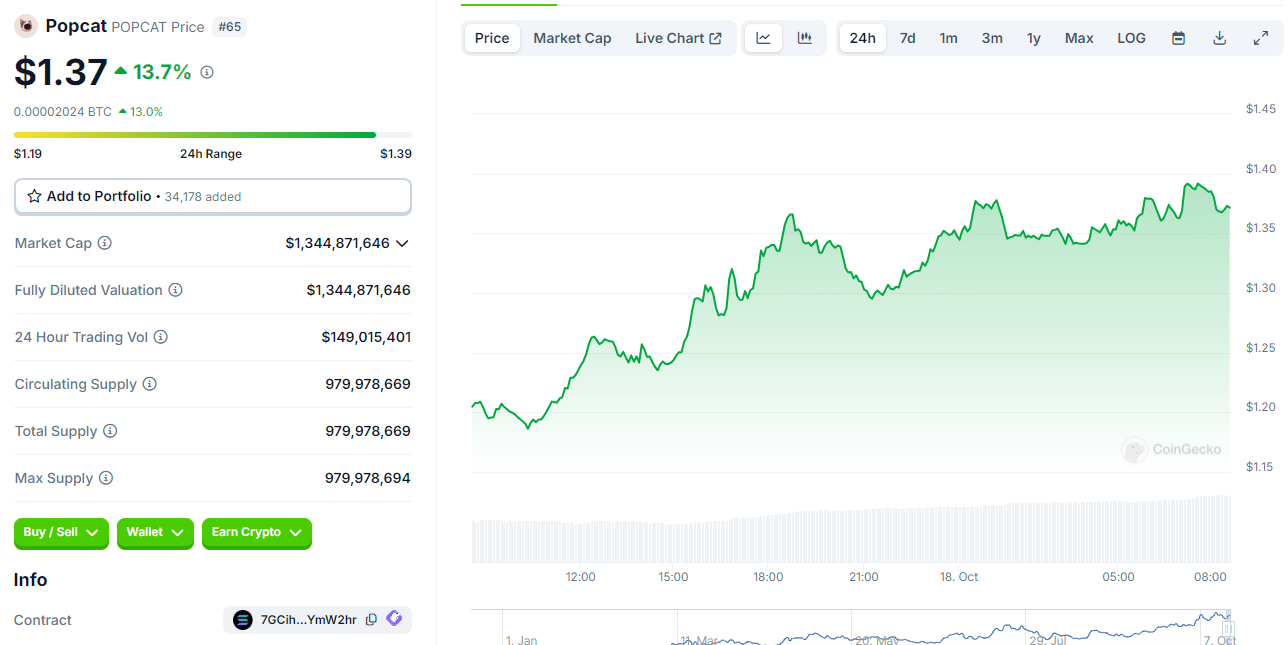Click the mini historical overview chart
The height and width of the screenshot is (645, 1288).
point(851,627)
